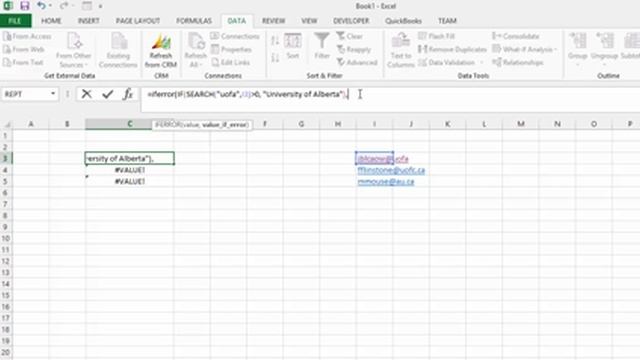This screenshot has height=360, width=640.
Task: Open data range Properties
Action: pos(231,49)
